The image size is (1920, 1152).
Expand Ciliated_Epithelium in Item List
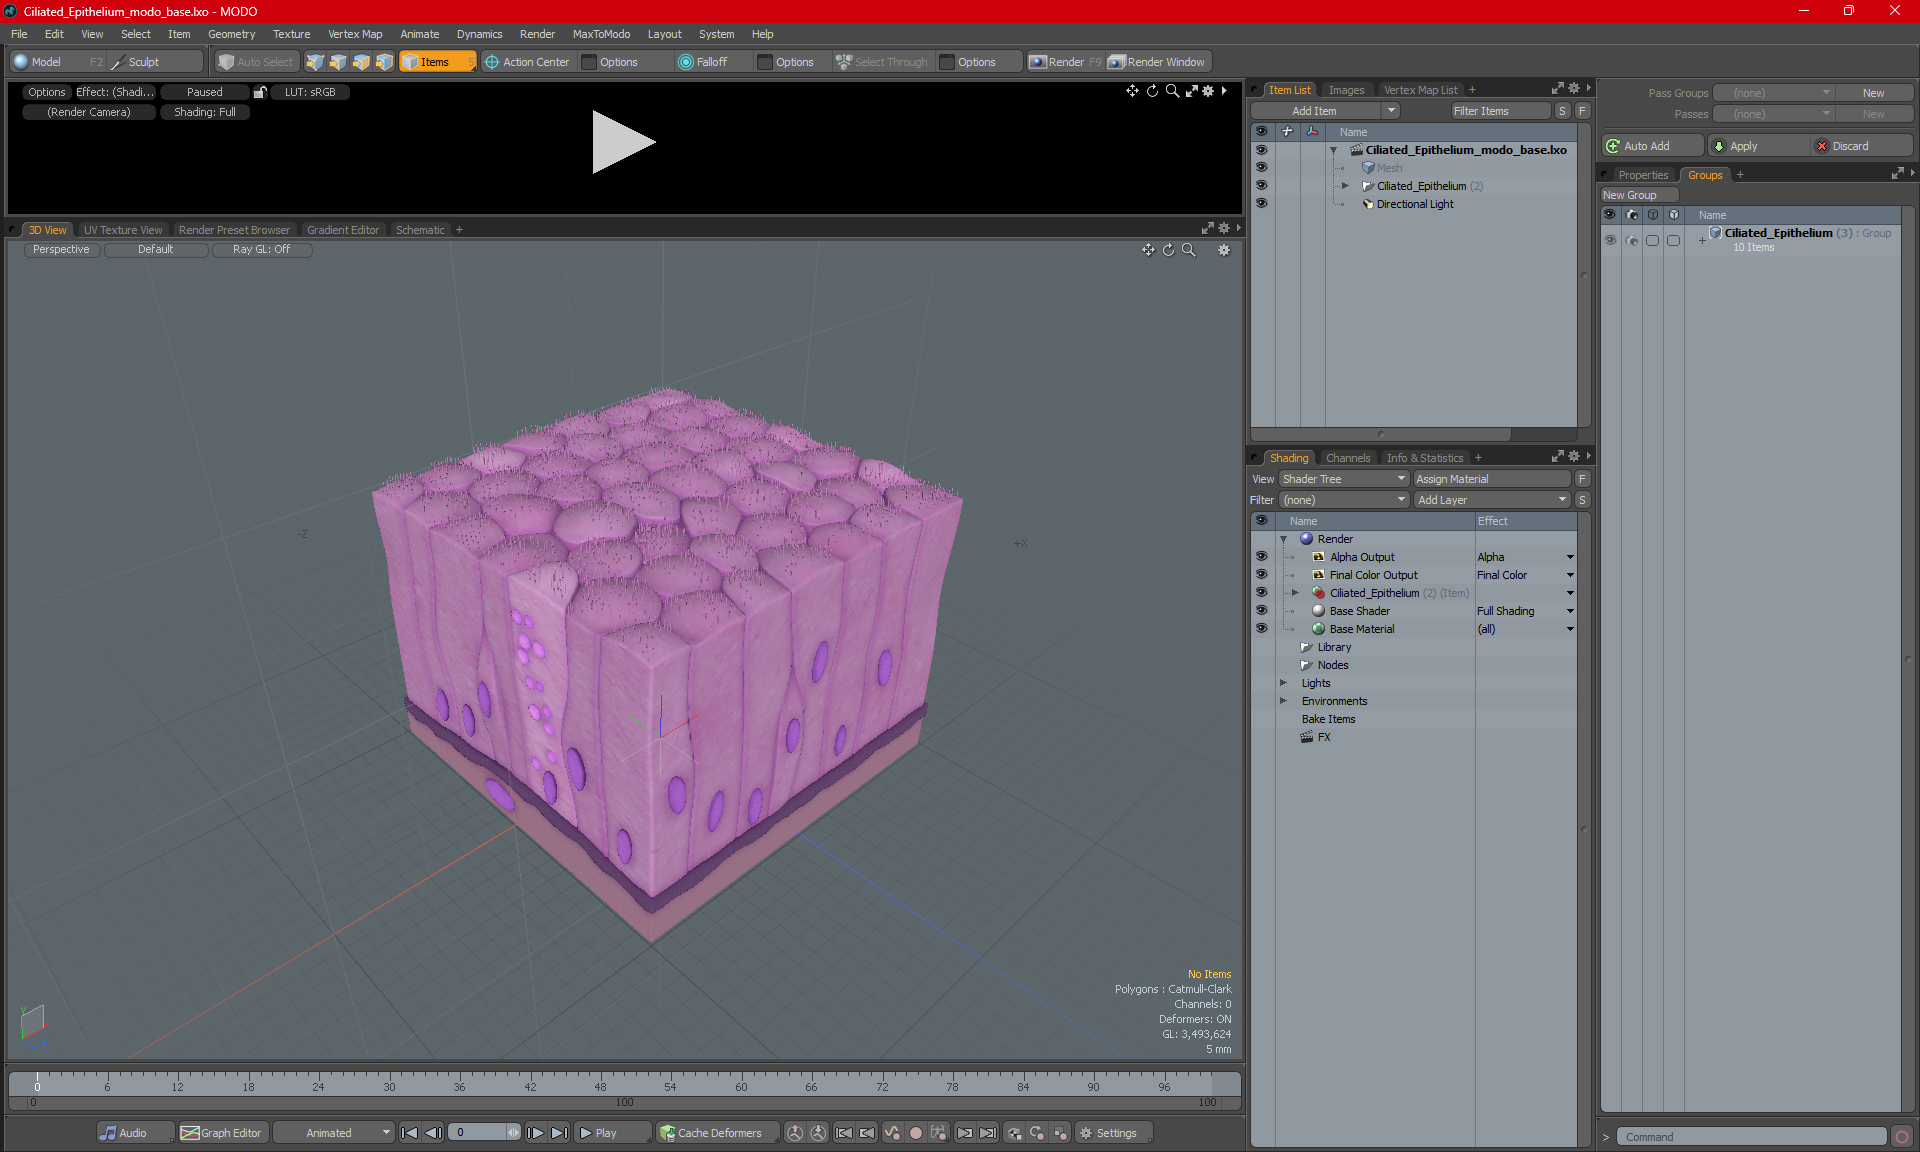(x=1345, y=186)
